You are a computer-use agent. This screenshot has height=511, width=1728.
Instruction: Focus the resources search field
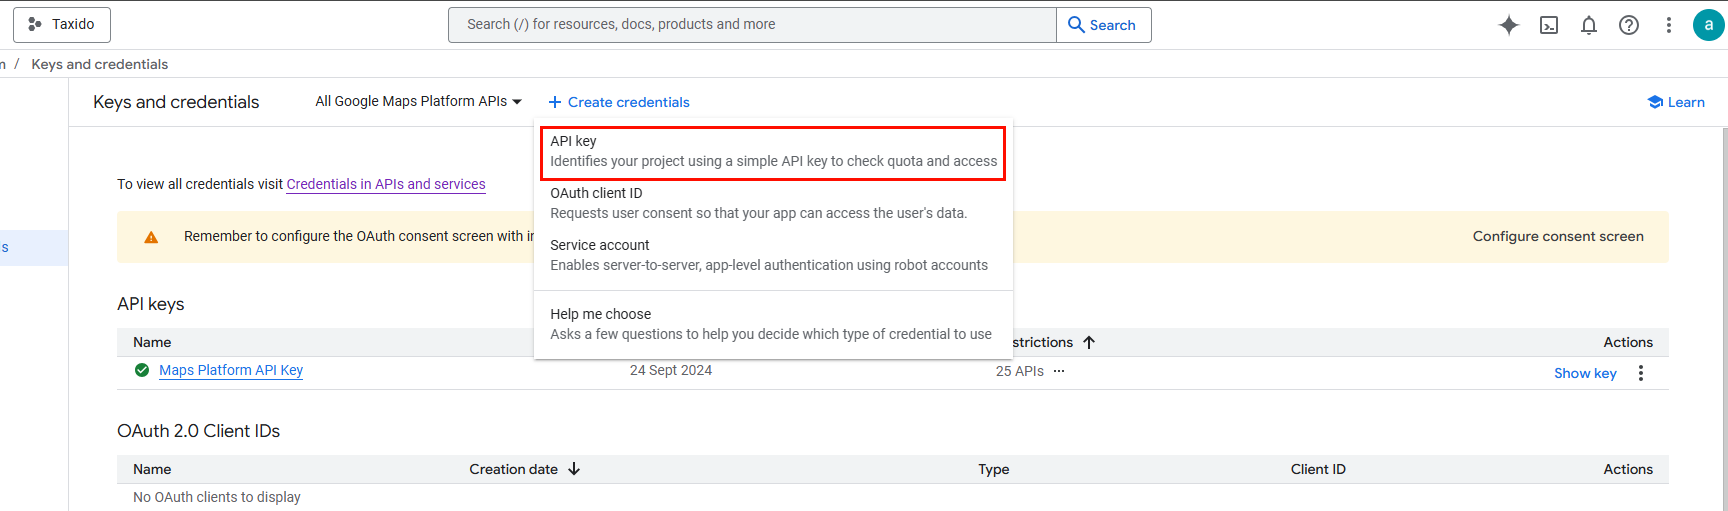tap(752, 24)
